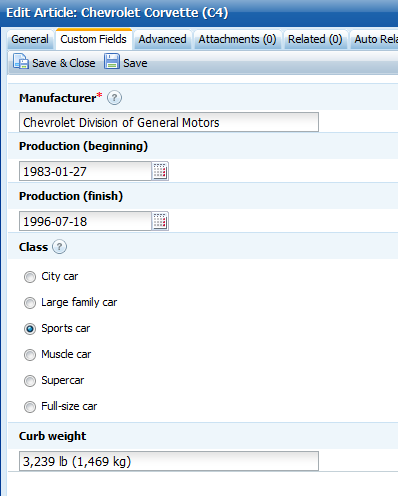The image size is (398, 496).
Task: Focus the Production (beginning) date field
Action: (85, 171)
